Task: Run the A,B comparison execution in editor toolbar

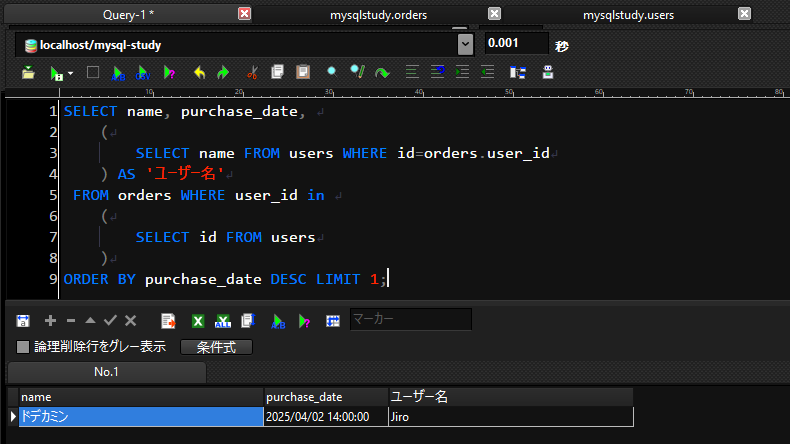Action: point(118,74)
